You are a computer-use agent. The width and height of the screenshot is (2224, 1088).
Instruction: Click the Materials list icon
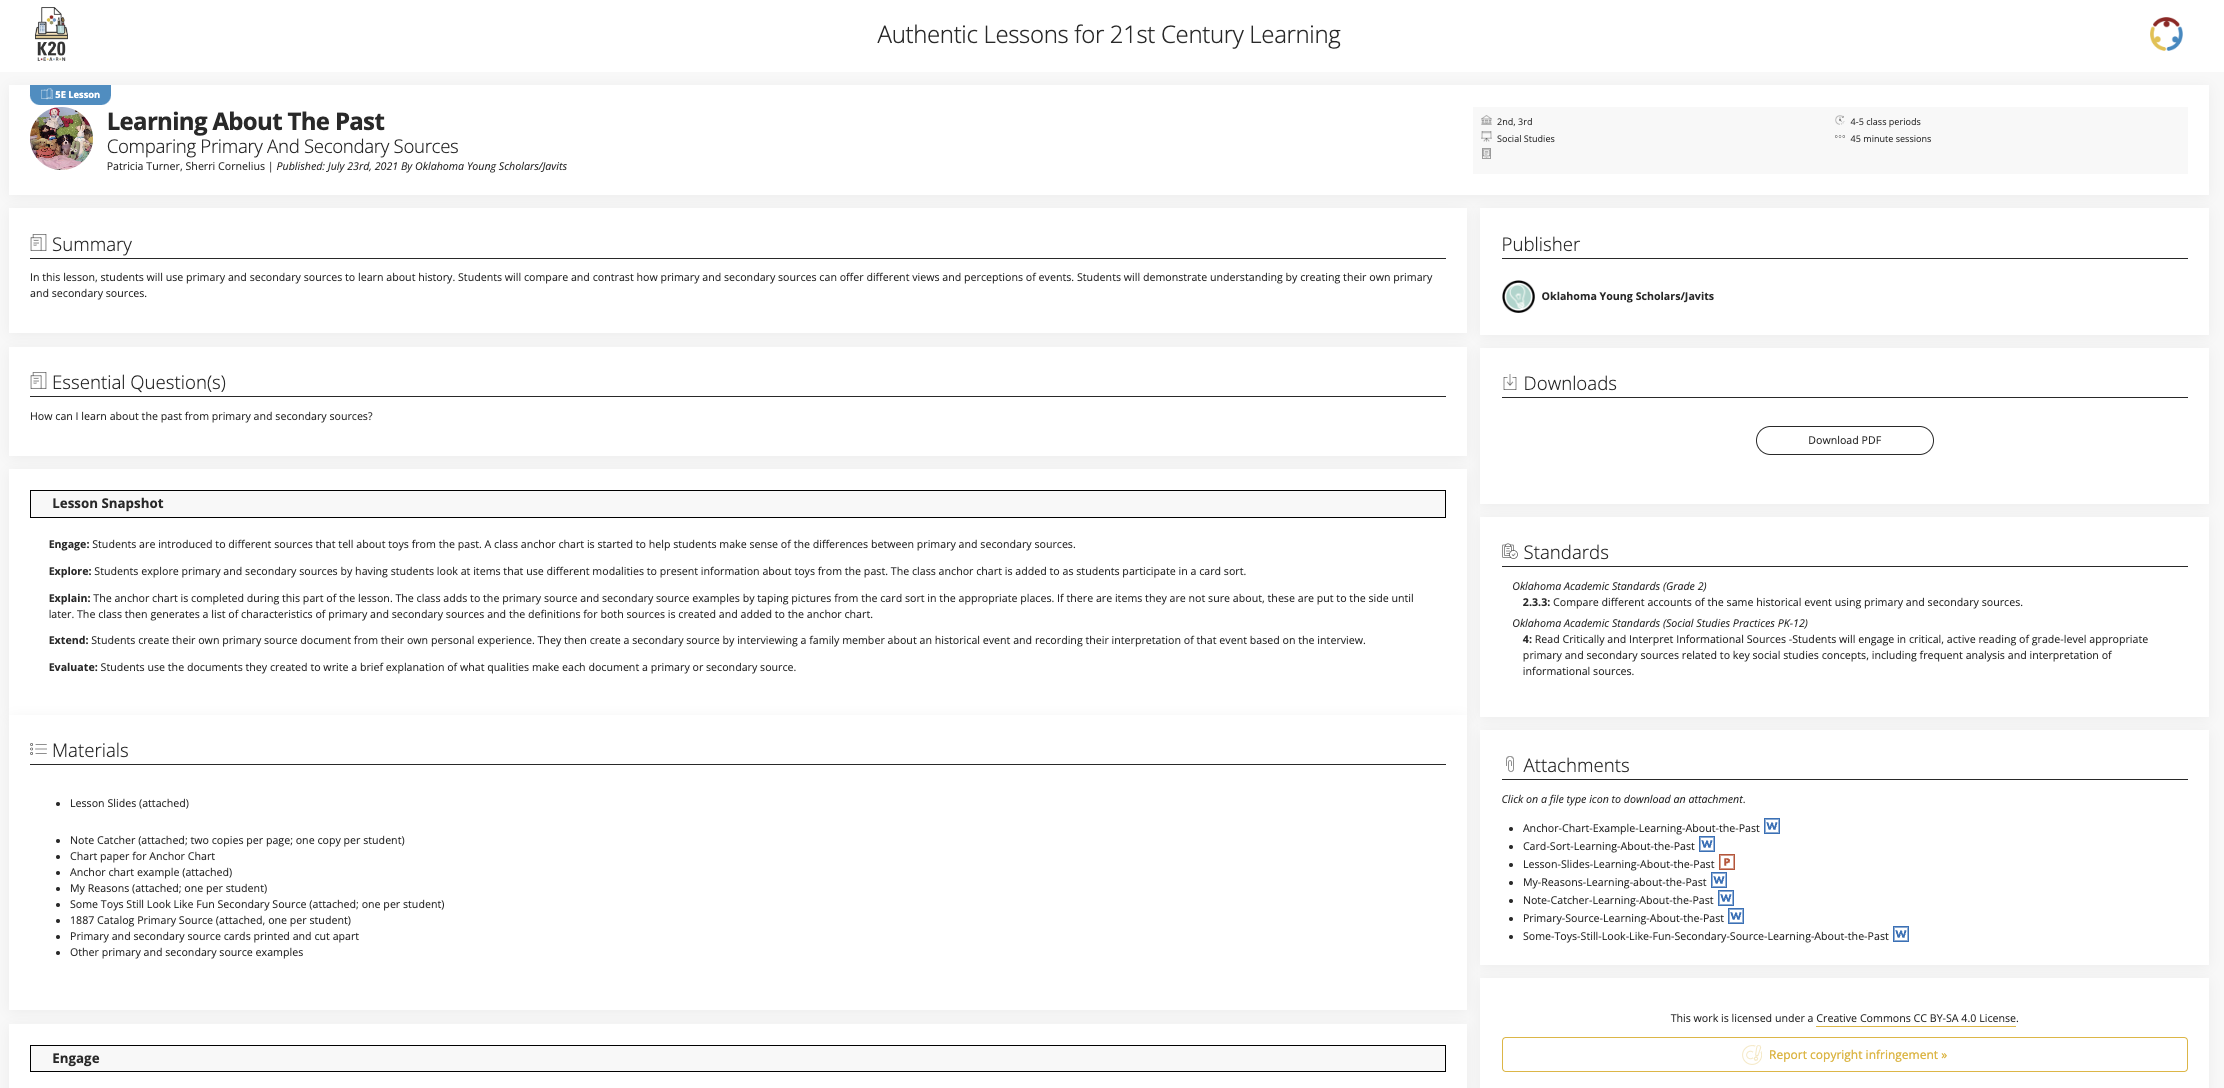coord(39,748)
